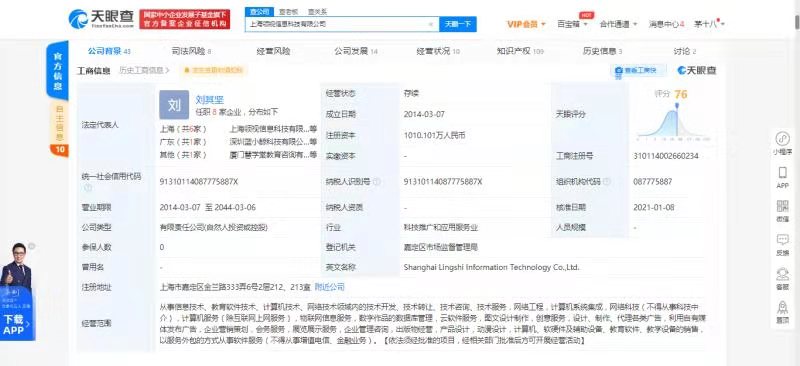Switch to the 经营状况 tab
Viewport: 800px width, 366px height.
(438, 51)
